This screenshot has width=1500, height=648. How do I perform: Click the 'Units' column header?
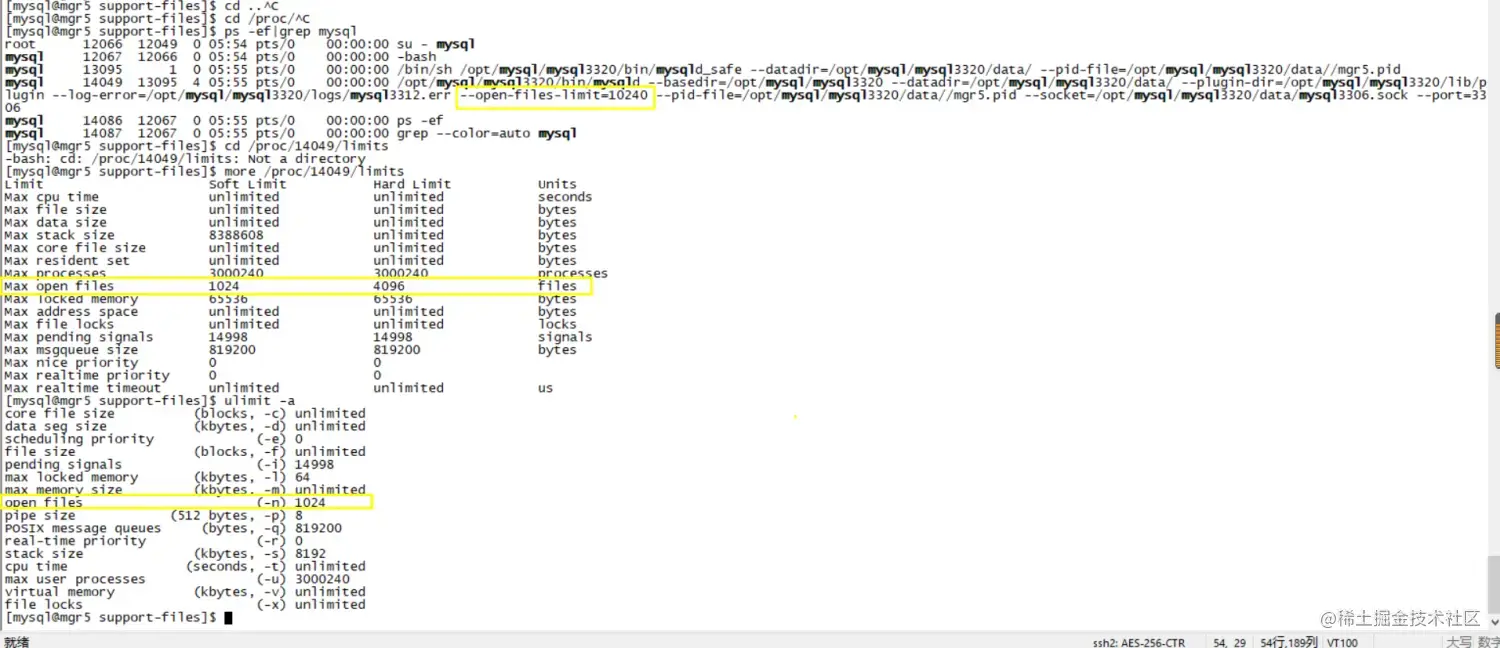tap(557, 184)
